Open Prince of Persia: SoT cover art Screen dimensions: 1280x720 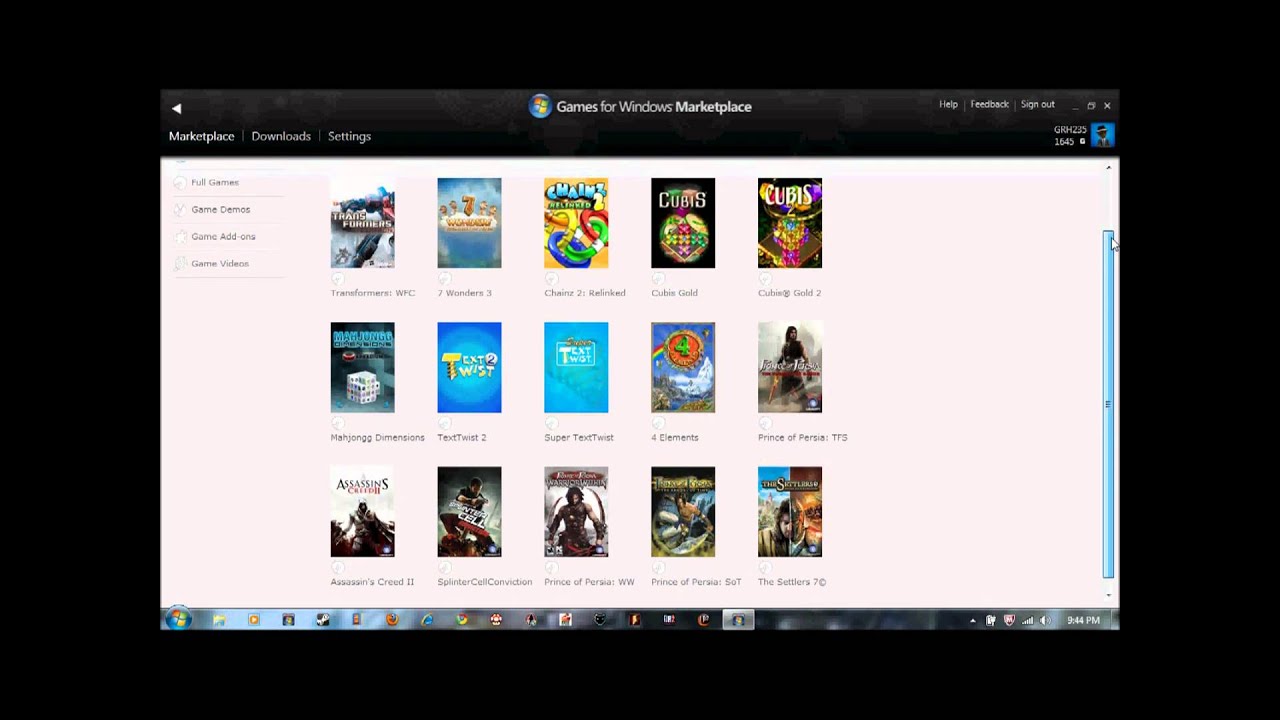pos(683,512)
